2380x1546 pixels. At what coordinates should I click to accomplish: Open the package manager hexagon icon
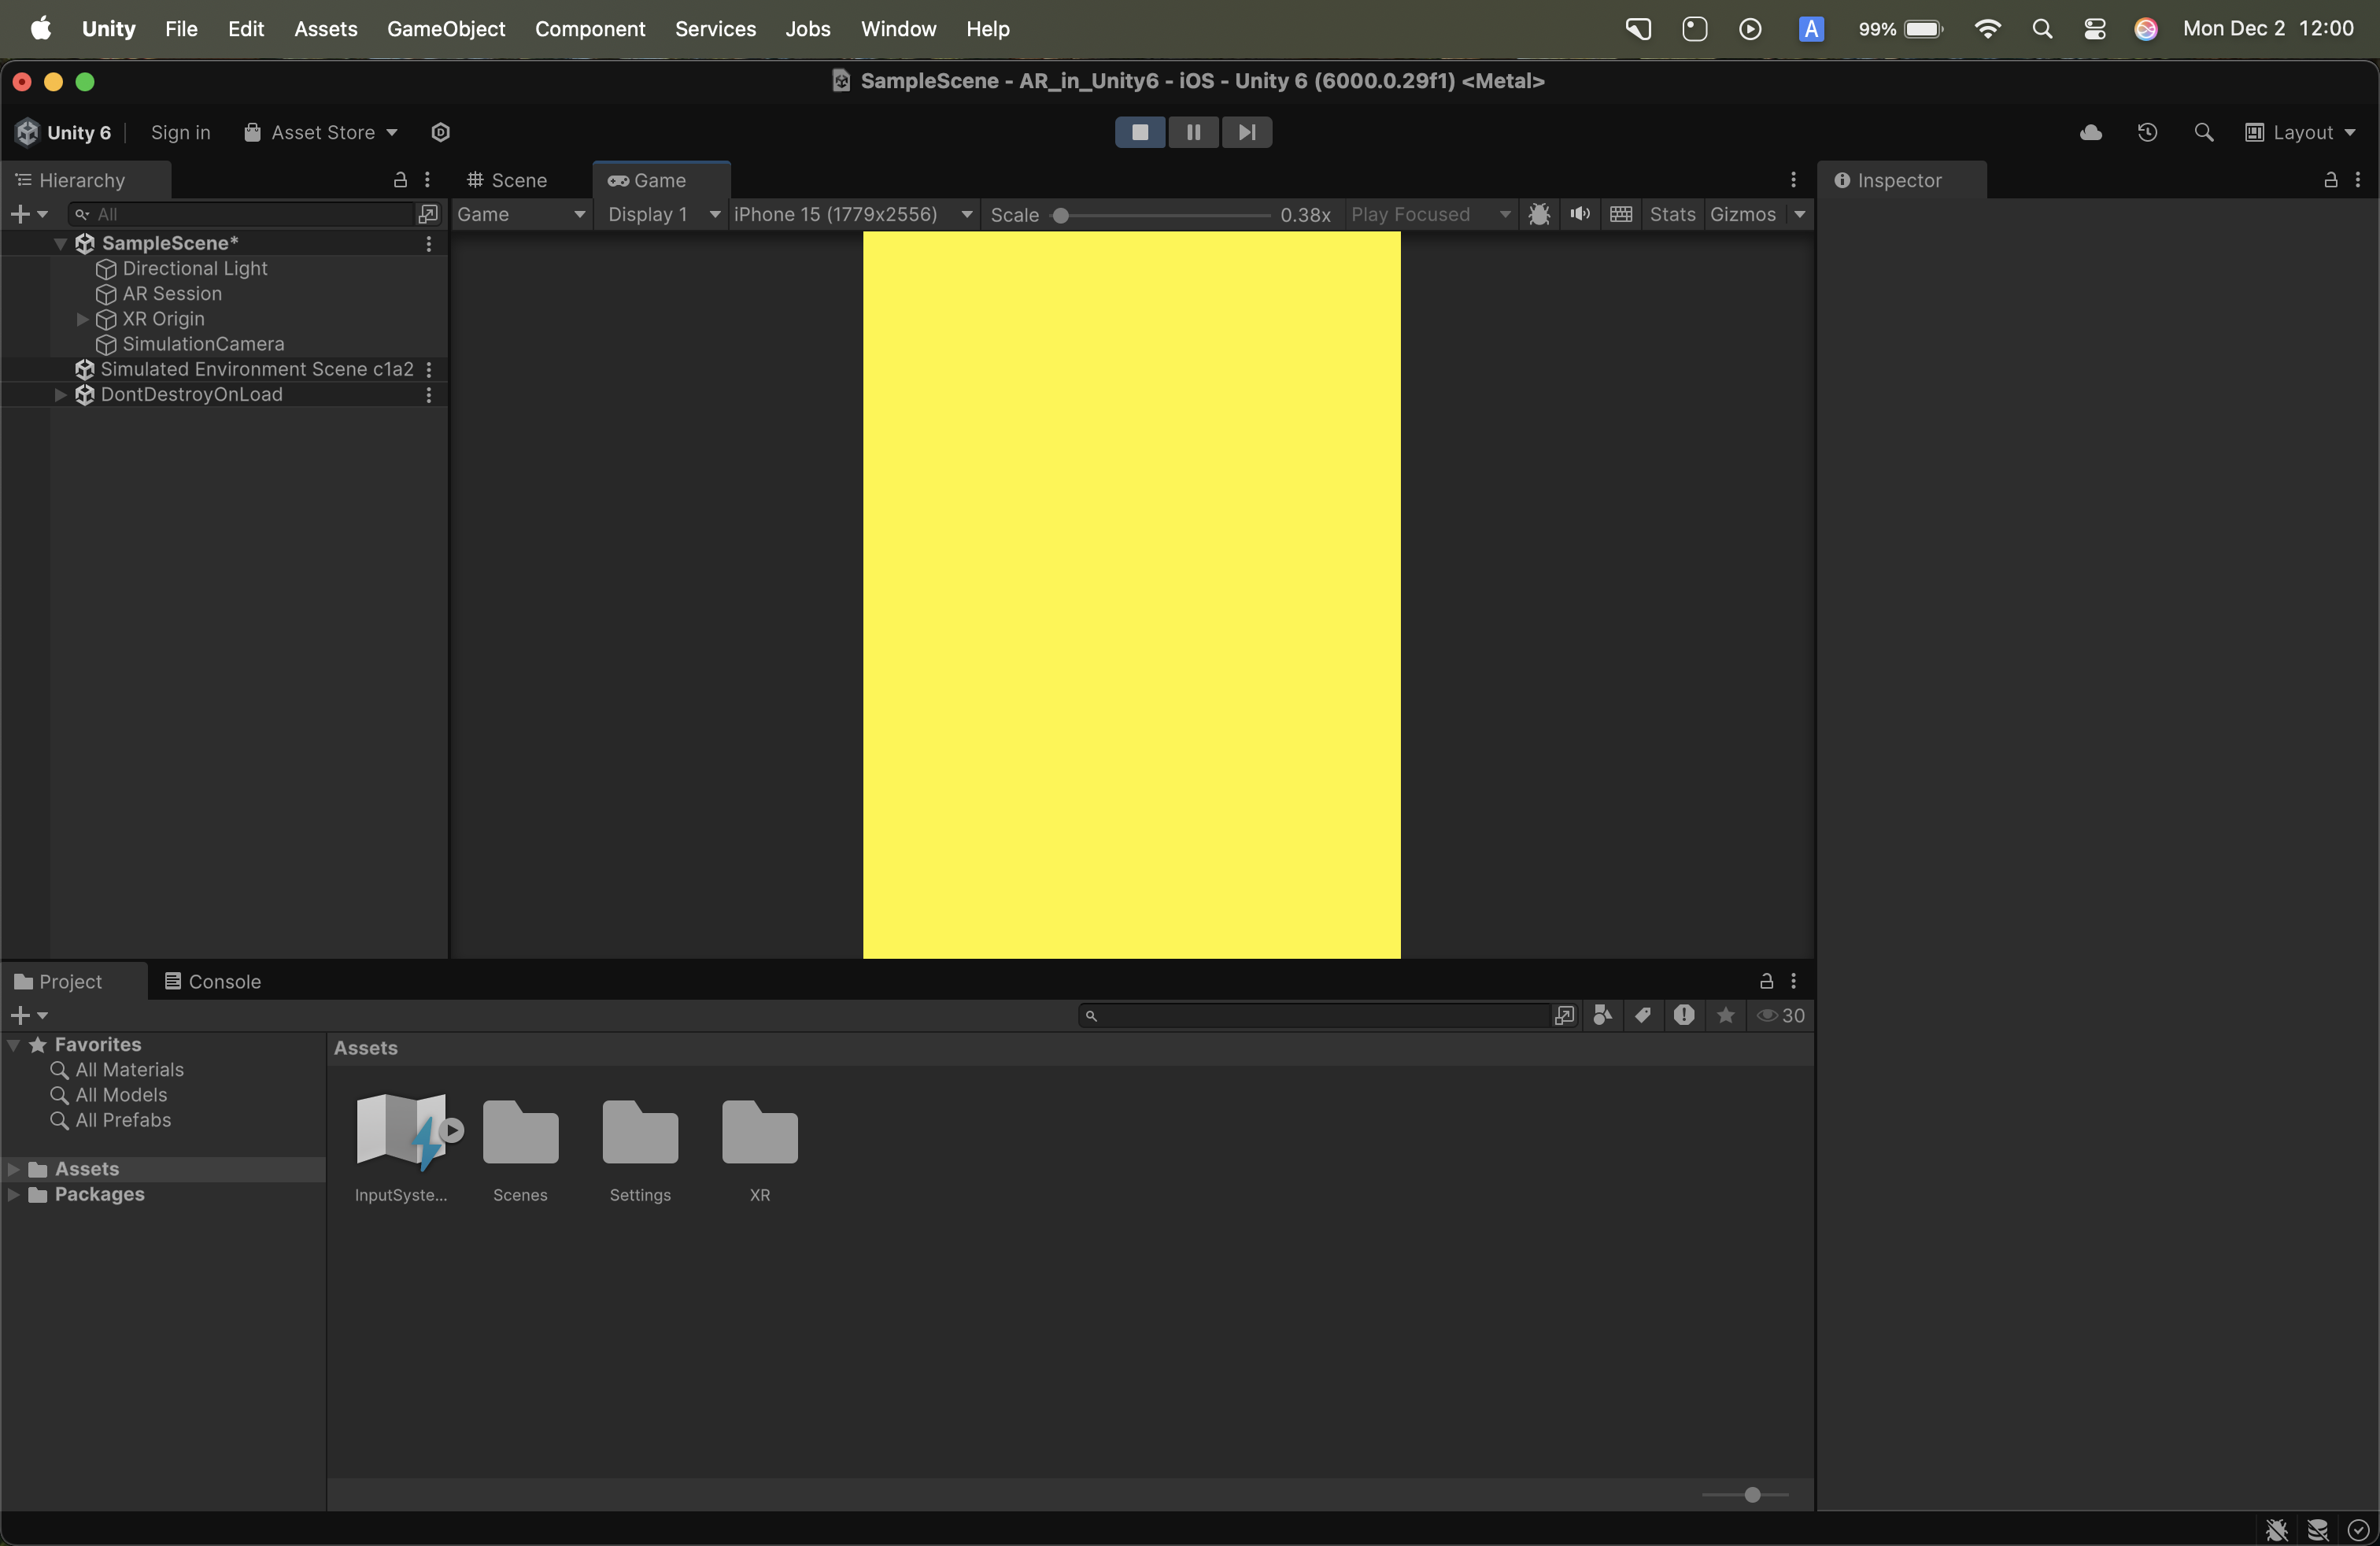440,133
